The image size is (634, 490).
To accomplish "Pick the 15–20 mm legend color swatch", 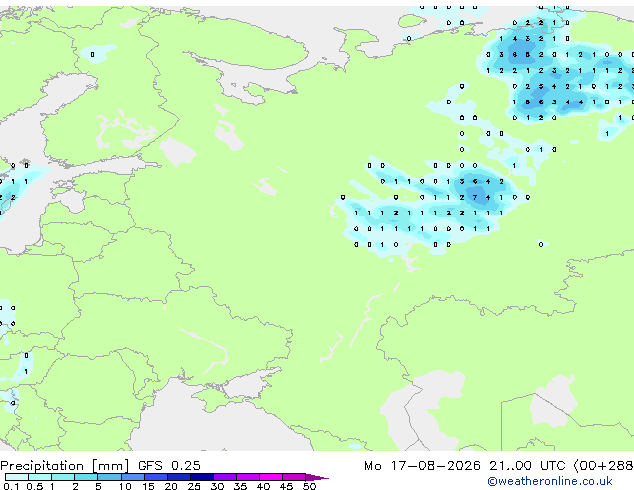I will (156, 477).
